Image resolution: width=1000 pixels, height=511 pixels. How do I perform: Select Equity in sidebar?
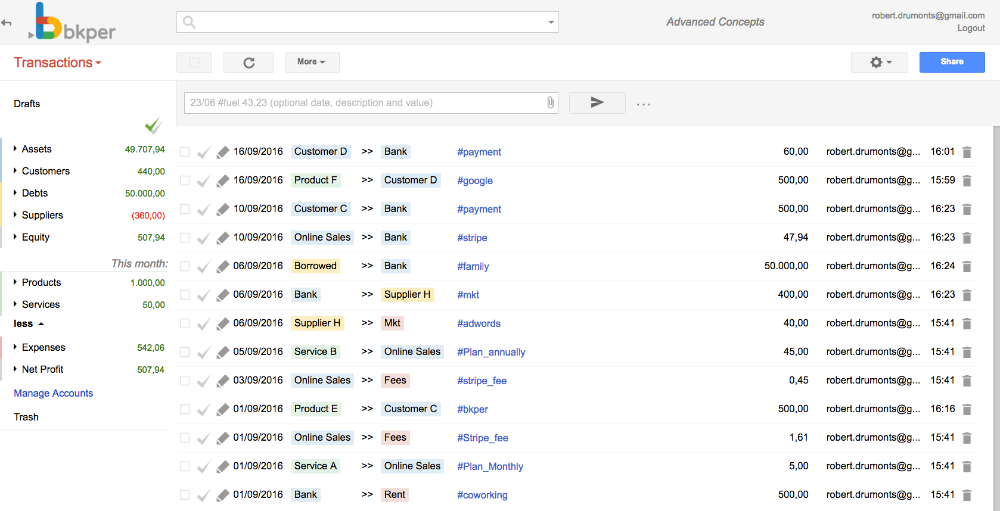tap(36, 237)
